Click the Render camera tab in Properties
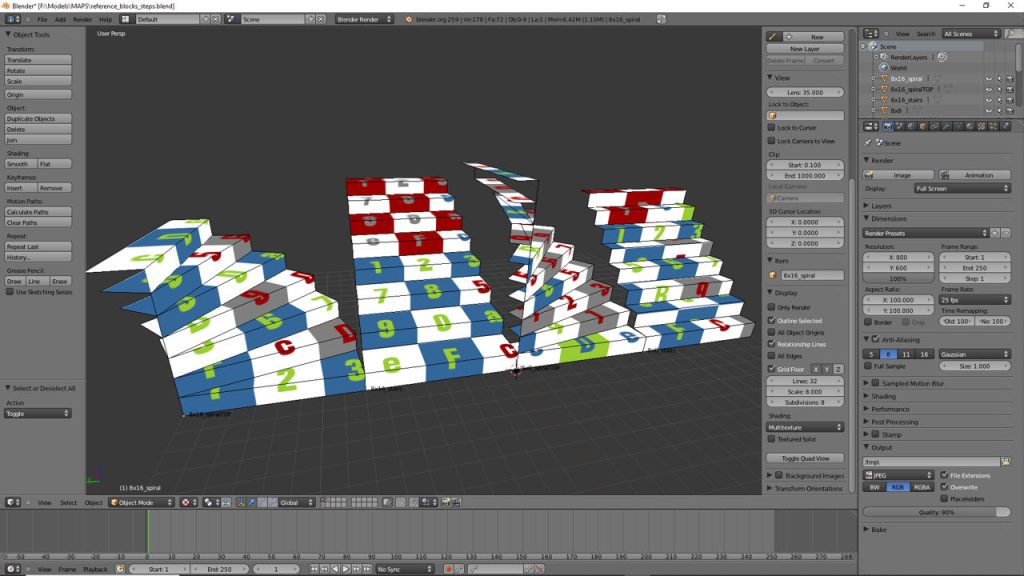 click(889, 126)
